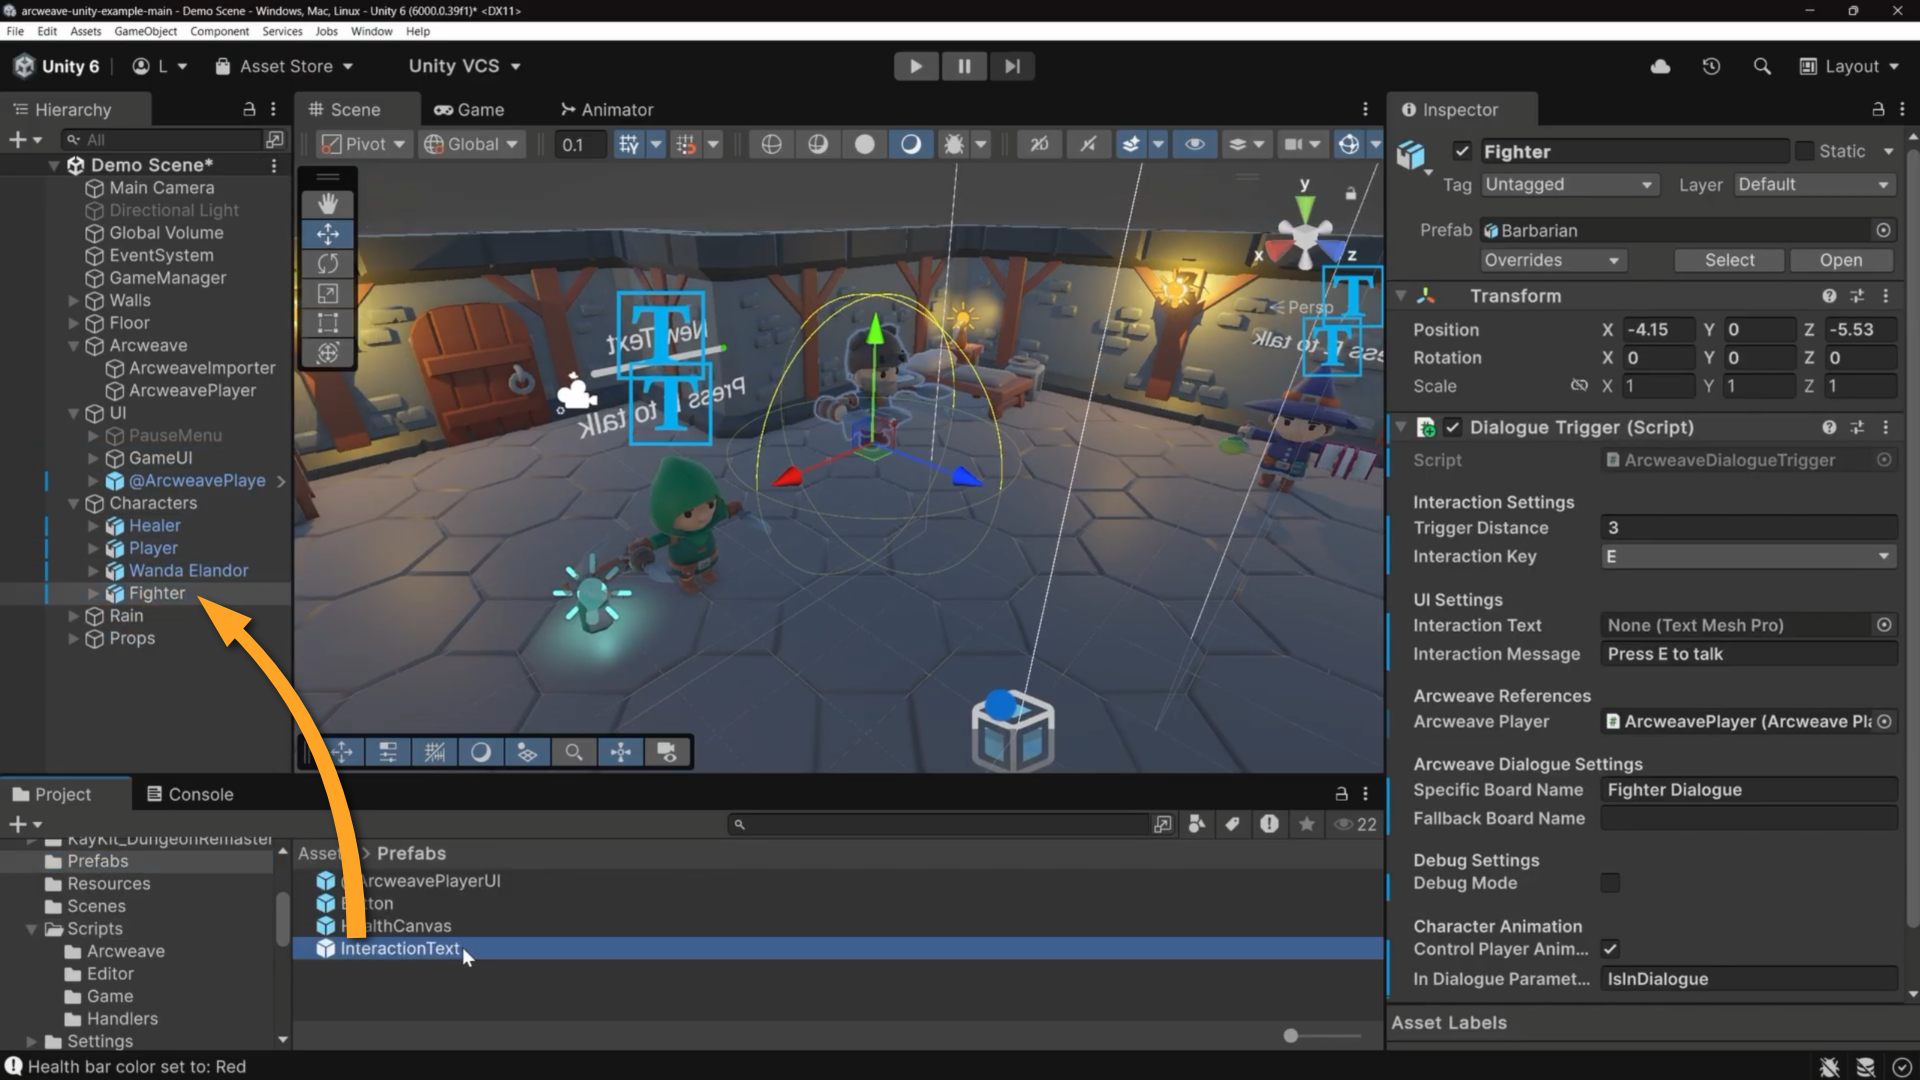Open the global search magnifier icon
The height and width of the screenshot is (1080, 1920).
1762,66
